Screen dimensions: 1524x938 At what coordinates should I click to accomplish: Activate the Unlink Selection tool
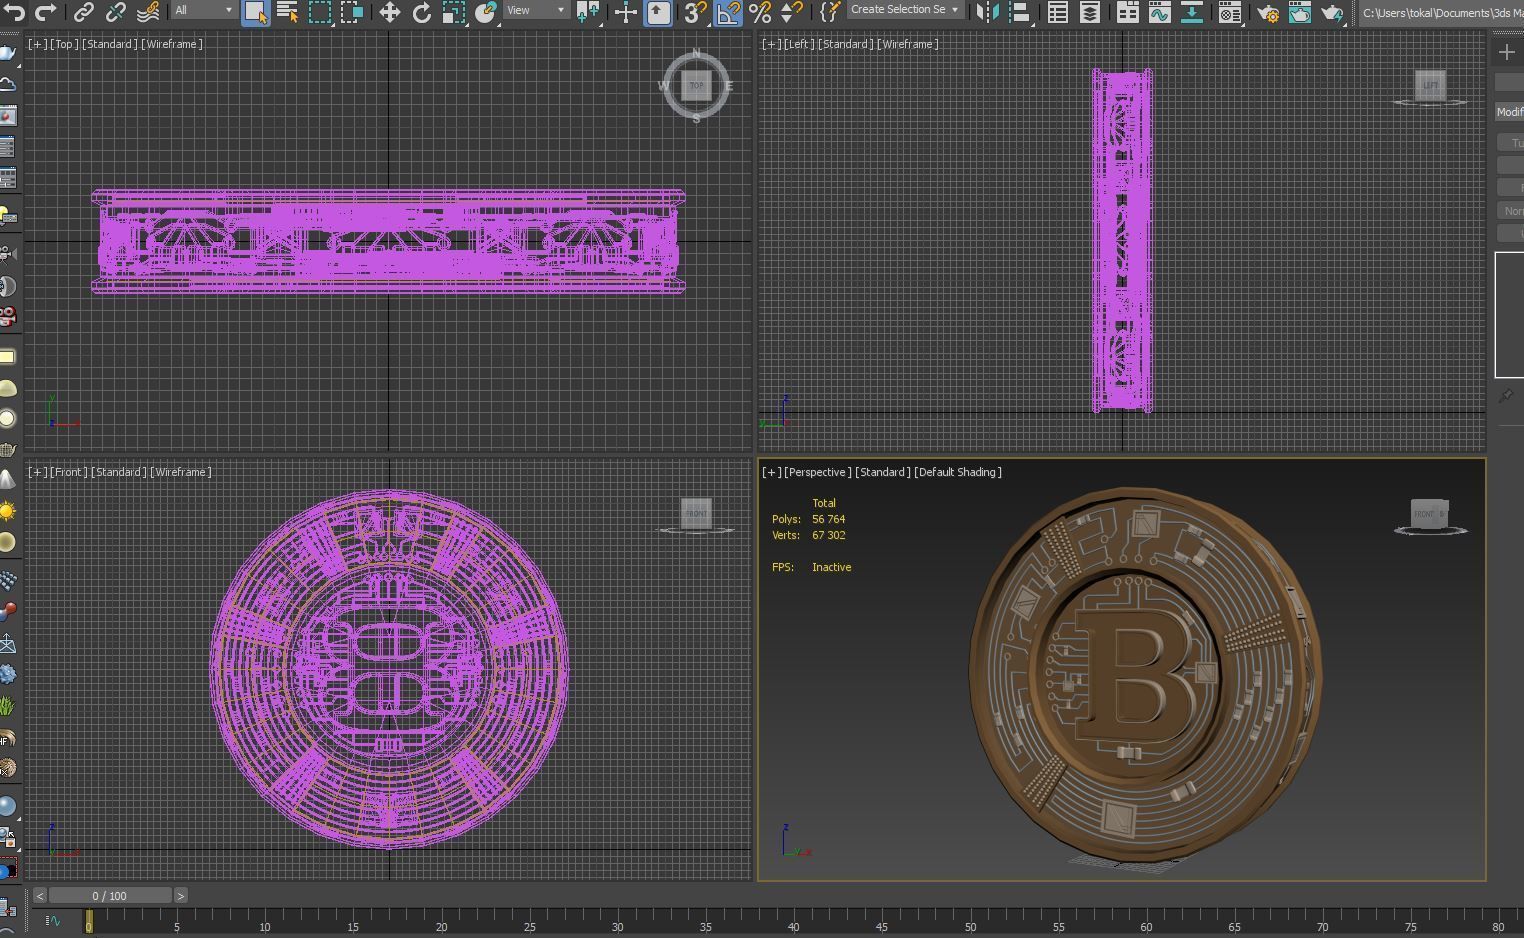116,12
